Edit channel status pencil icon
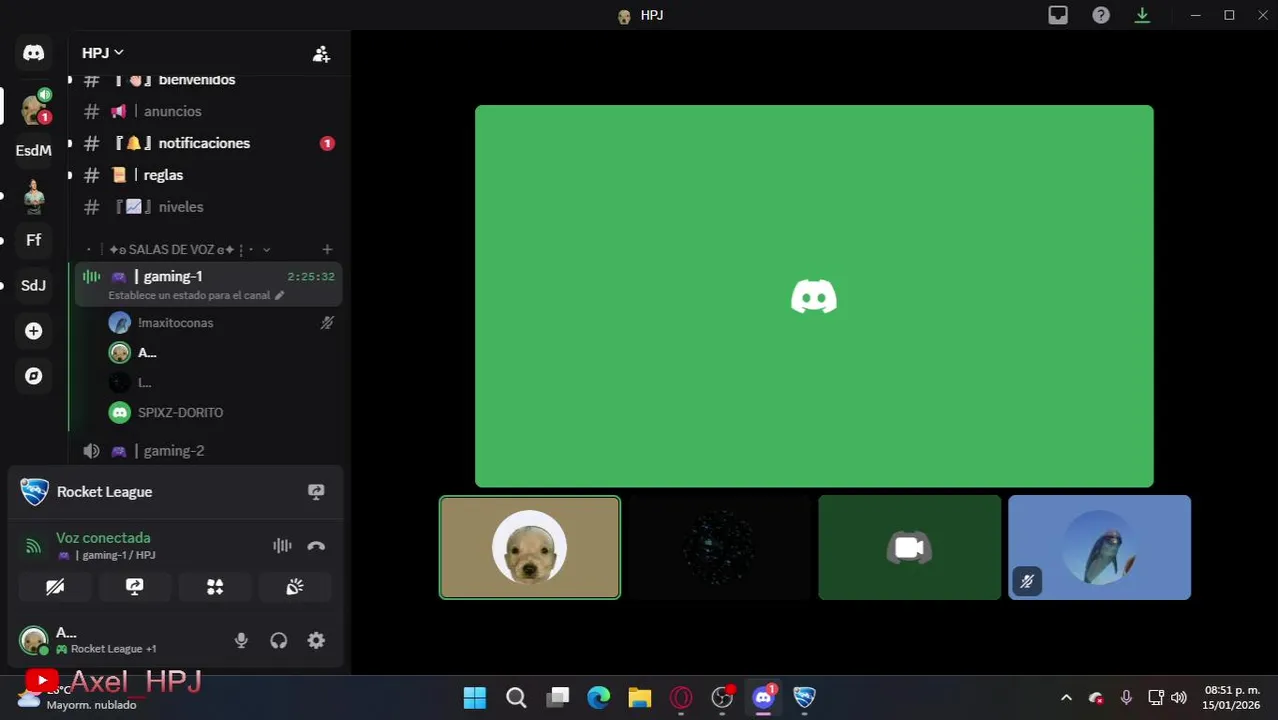The height and width of the screenshot is (720, 1278). click(280, 296)
